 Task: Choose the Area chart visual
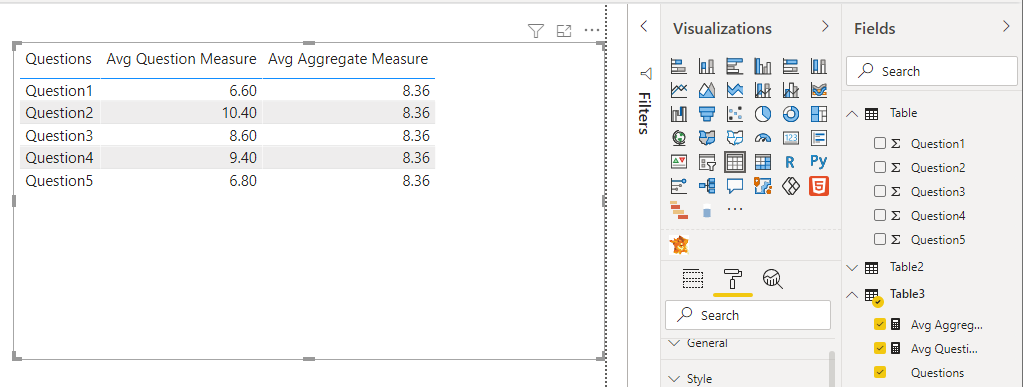(x=707, y=90)
